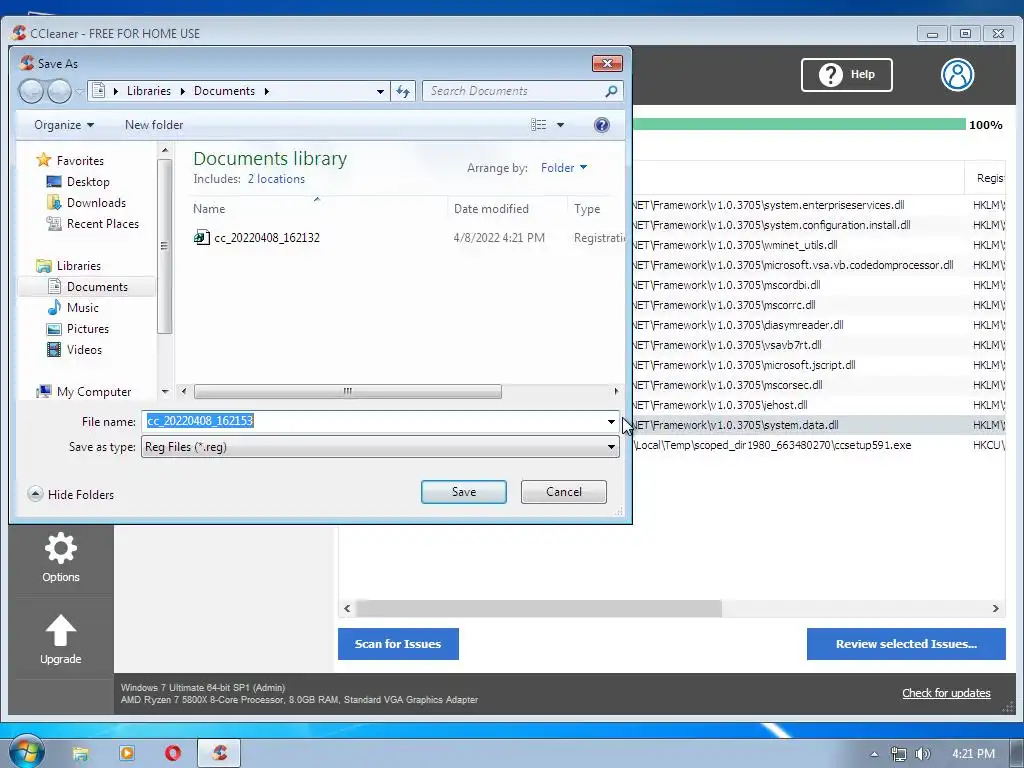The width and height of the screenshot is (1024, 768).
Task: Click the Save button
Action: coord(464,492)
